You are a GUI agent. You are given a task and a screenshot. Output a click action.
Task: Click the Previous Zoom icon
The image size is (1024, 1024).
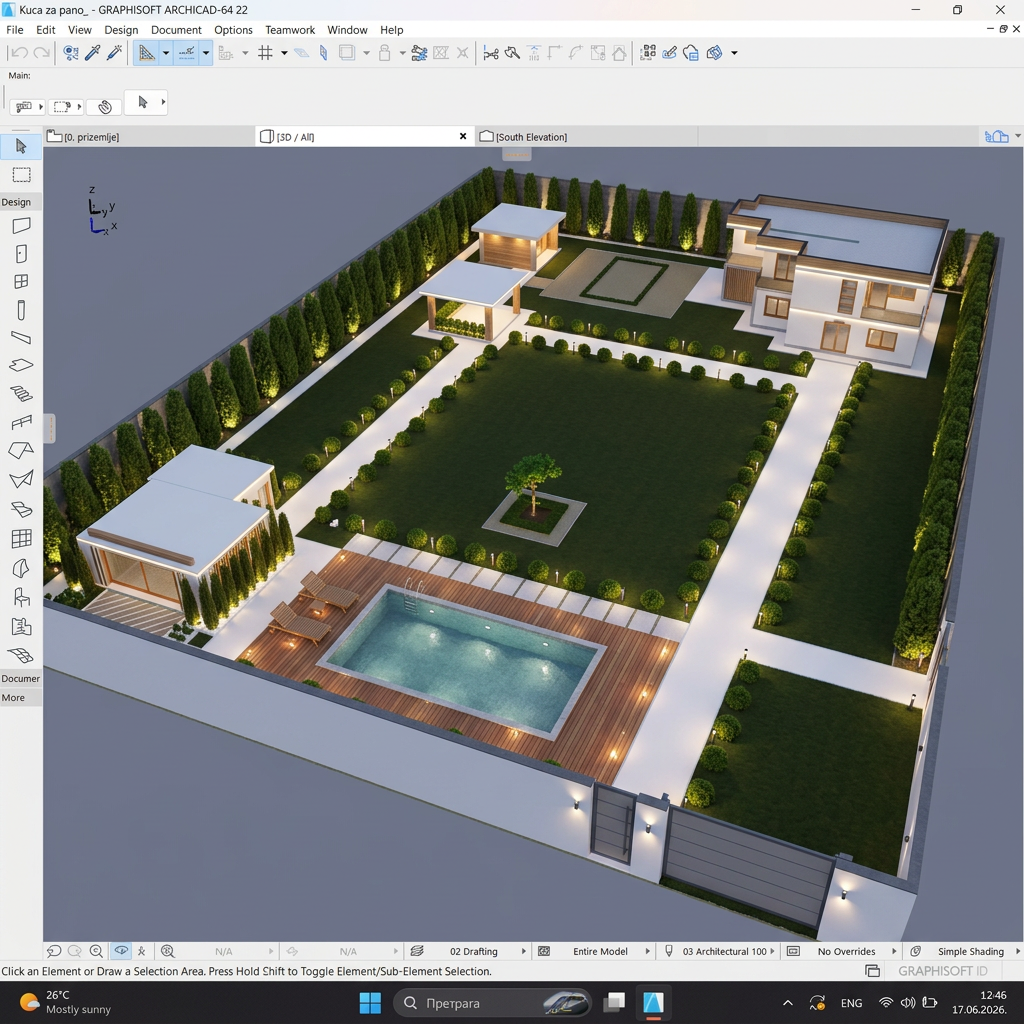click(x=54, y=952)
